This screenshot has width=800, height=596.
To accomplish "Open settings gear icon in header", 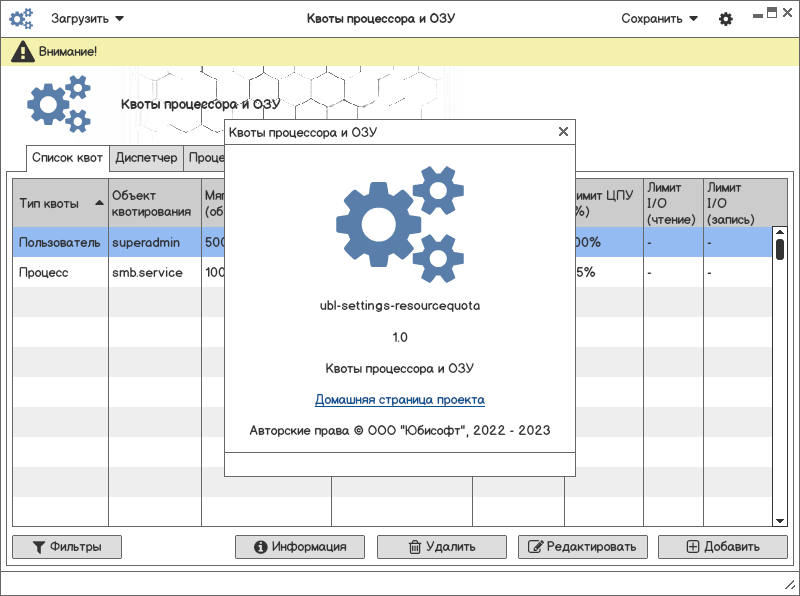I will pyautogui.click(x=726, y=19).
